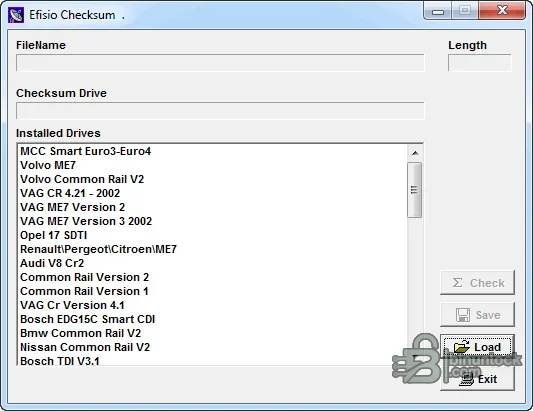This screenshot has height=411, width=533.
Task: Click the Check button with the sigma icon
Action: [477, 282]
